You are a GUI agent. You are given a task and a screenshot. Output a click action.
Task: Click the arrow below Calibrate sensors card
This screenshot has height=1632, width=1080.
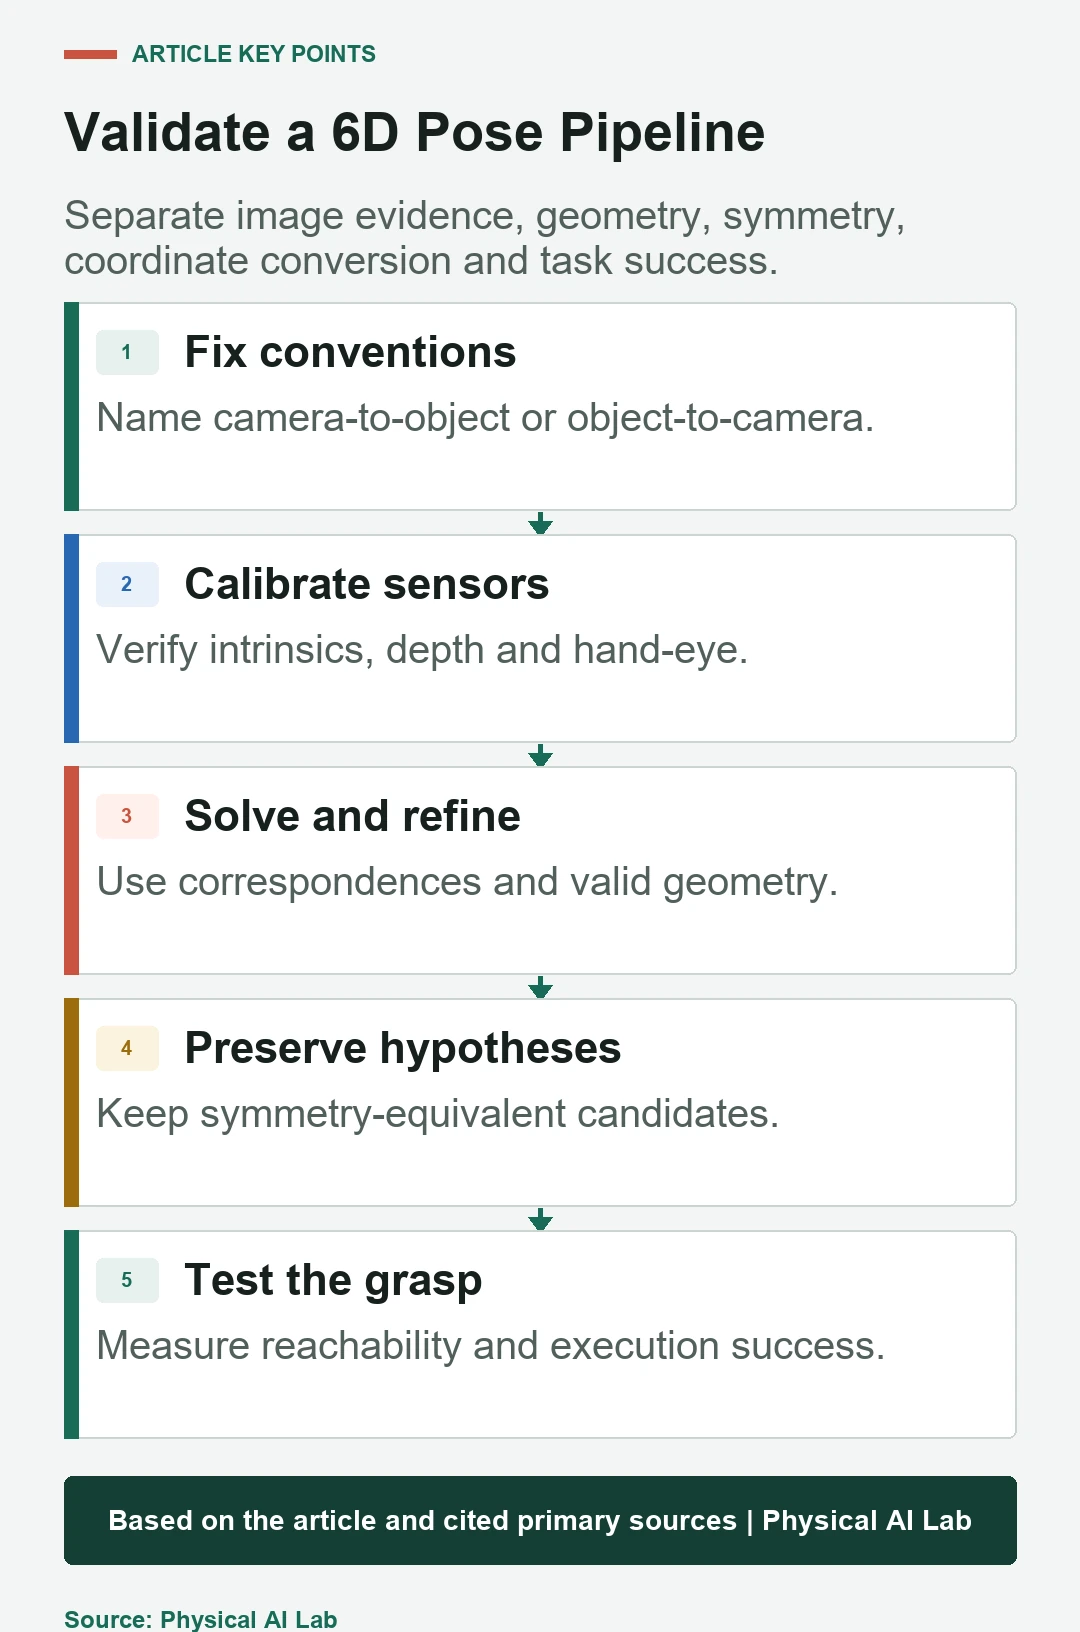pyautogui.click(x=540, y=755)
